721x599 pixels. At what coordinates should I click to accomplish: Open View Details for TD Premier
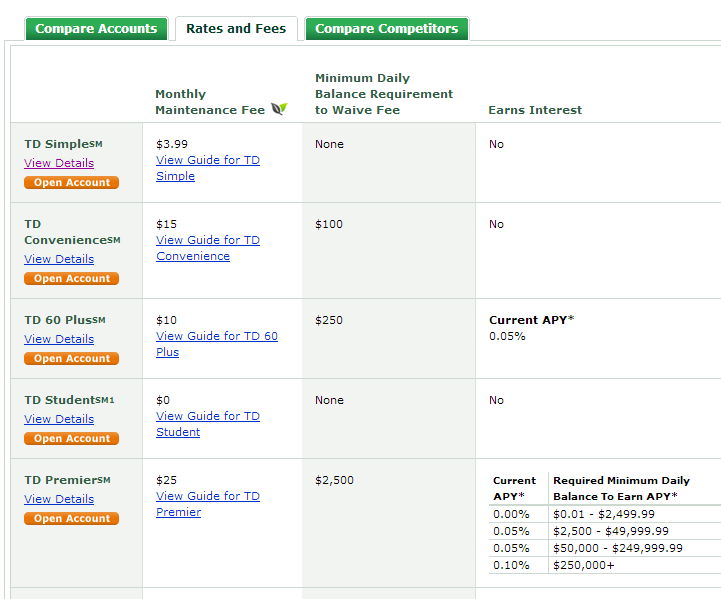59,499
